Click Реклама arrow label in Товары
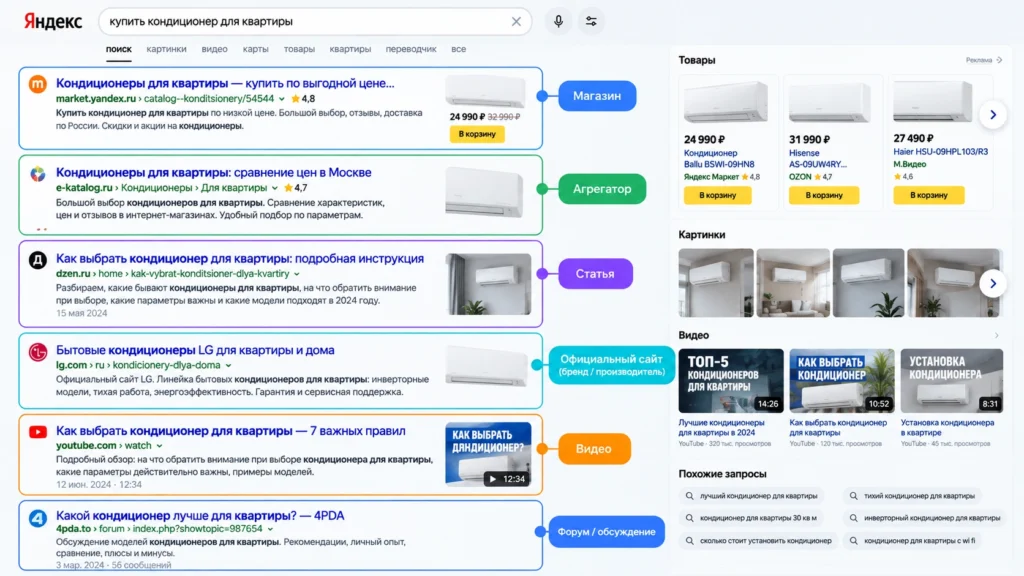This screenshot has height=576, width=1024. pyautogui.click(x=984, y=60)
